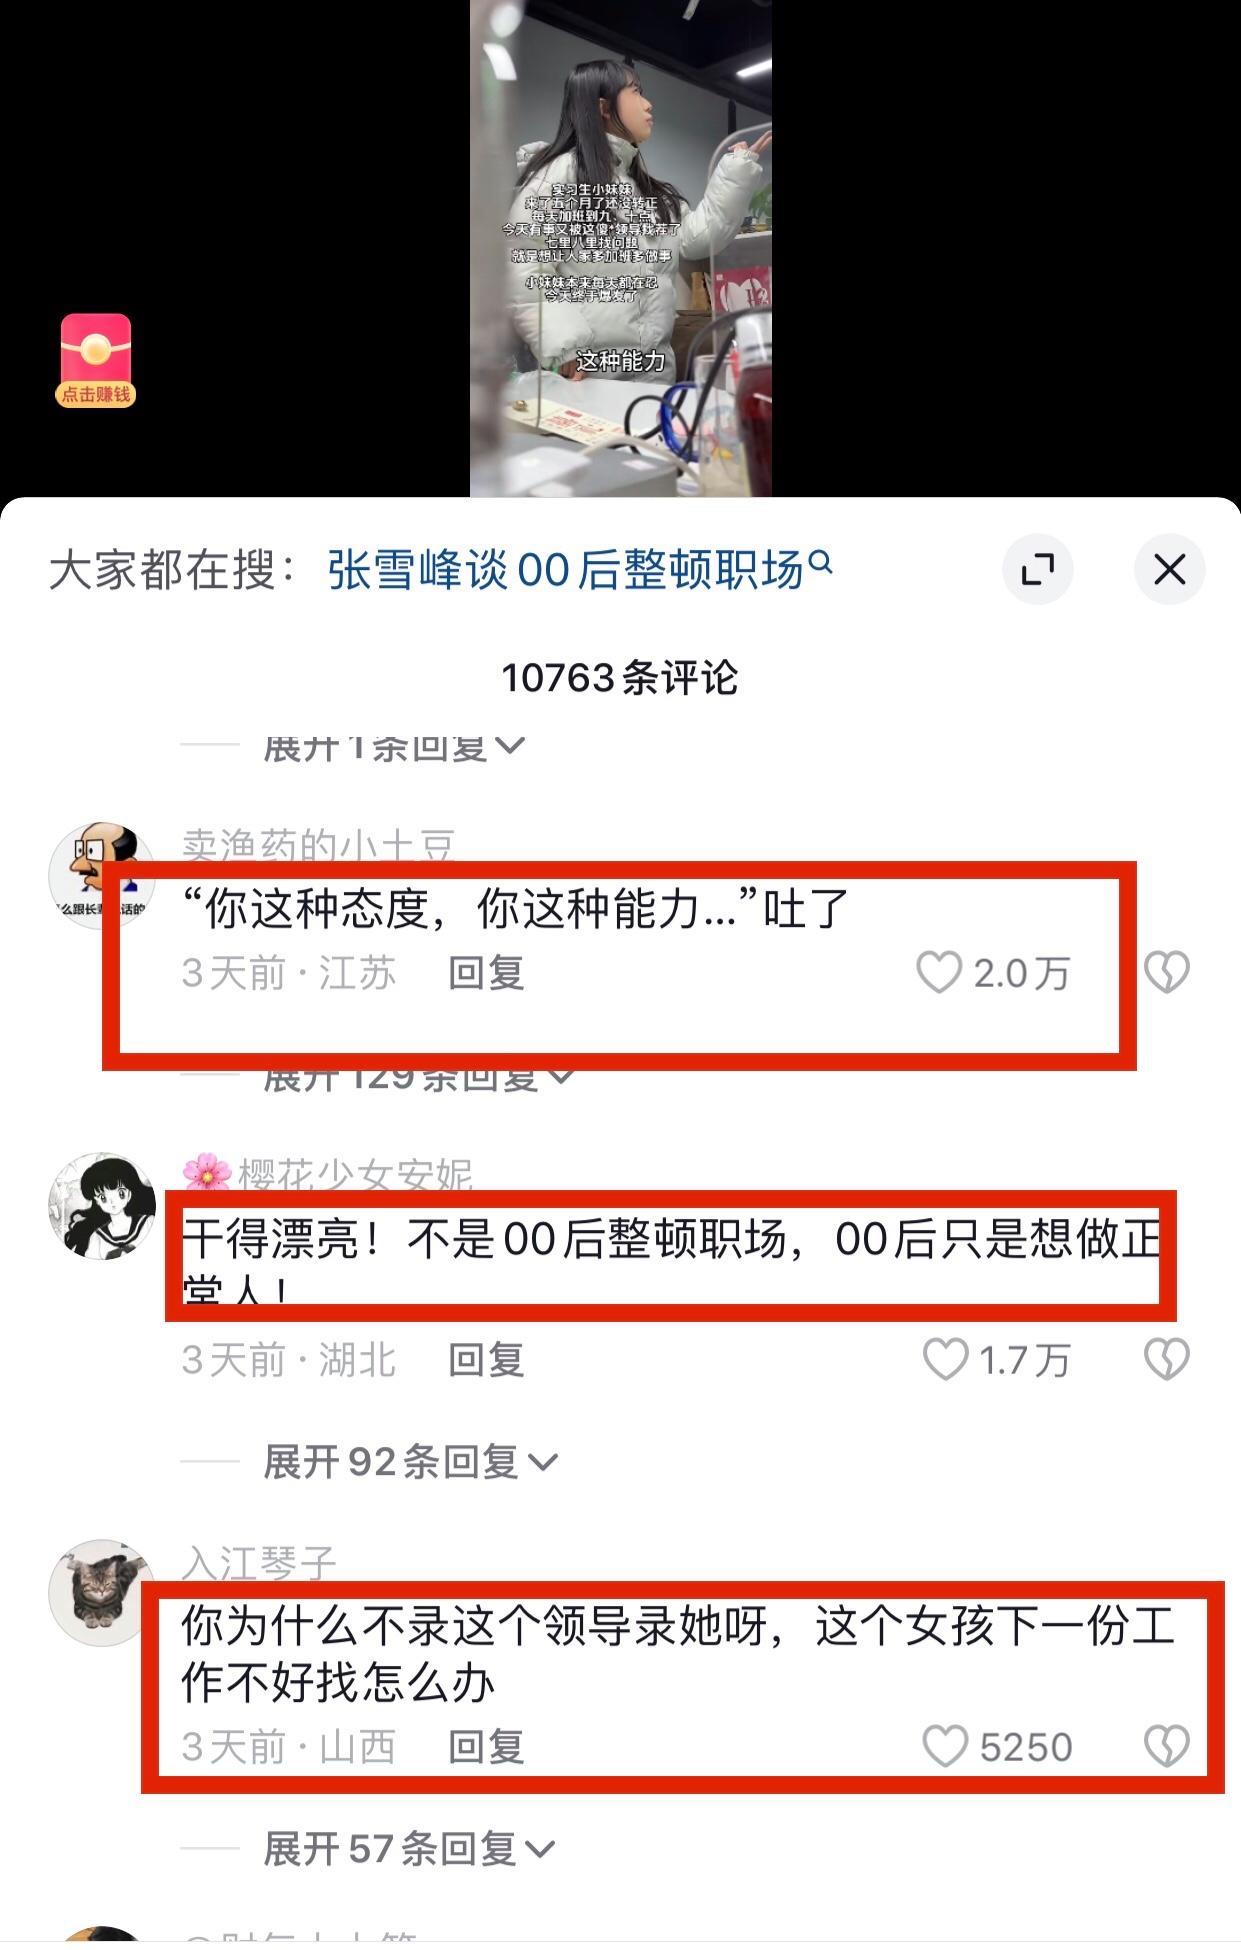Open 卖渔药的小土豆's profile avatar

[x=102, y=875]
